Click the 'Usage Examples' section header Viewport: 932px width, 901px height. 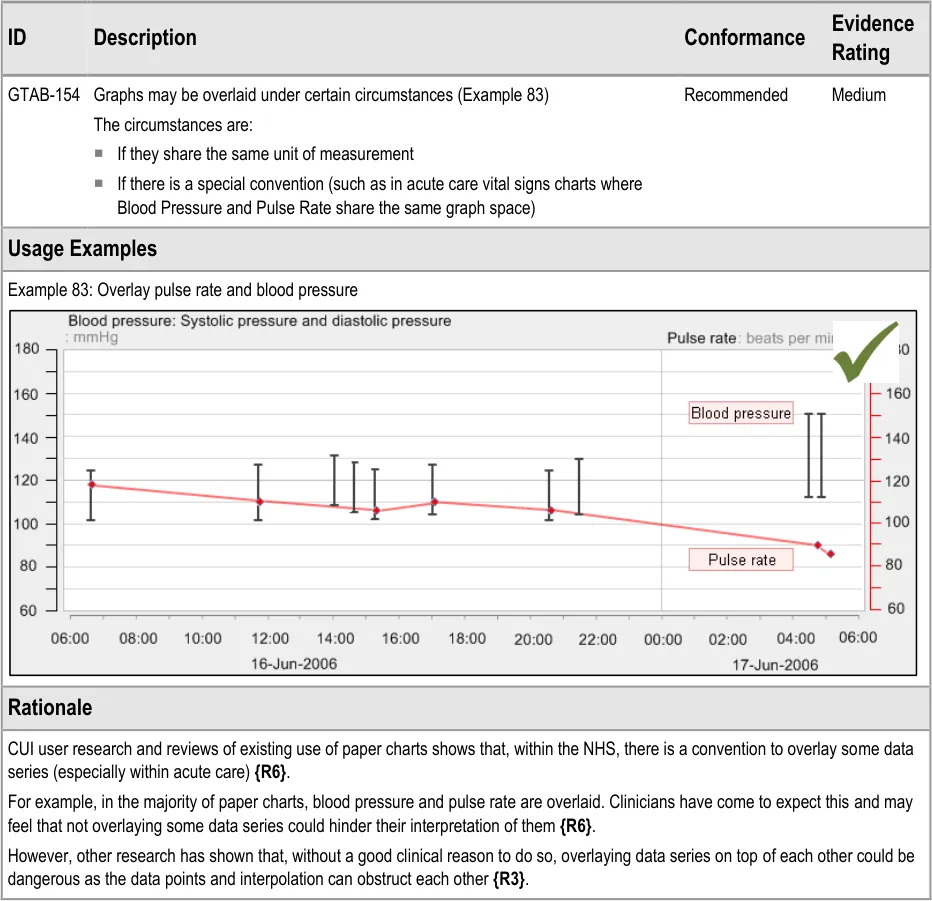(x=82, y=248)
